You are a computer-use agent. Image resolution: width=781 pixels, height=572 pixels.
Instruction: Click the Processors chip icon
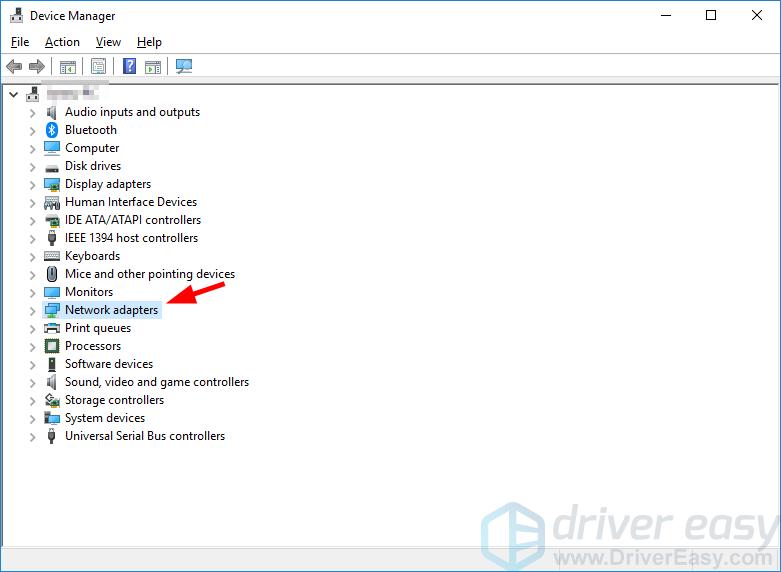(52, 346)
